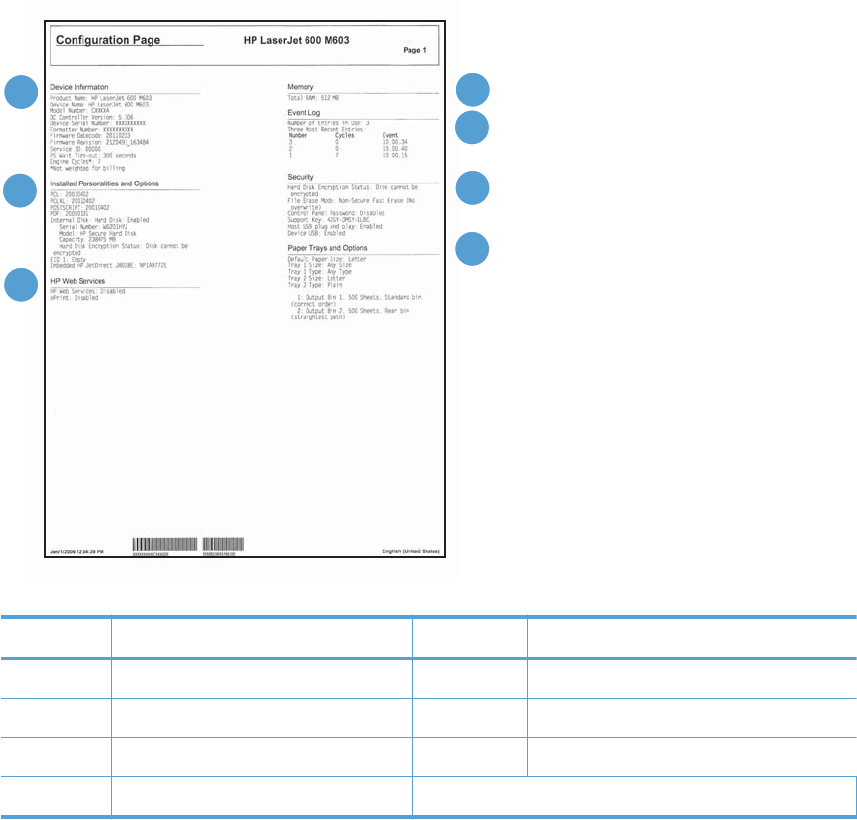
Task: Select the "Output Bin 1" standard bin line
Action: tap(356, 301)
